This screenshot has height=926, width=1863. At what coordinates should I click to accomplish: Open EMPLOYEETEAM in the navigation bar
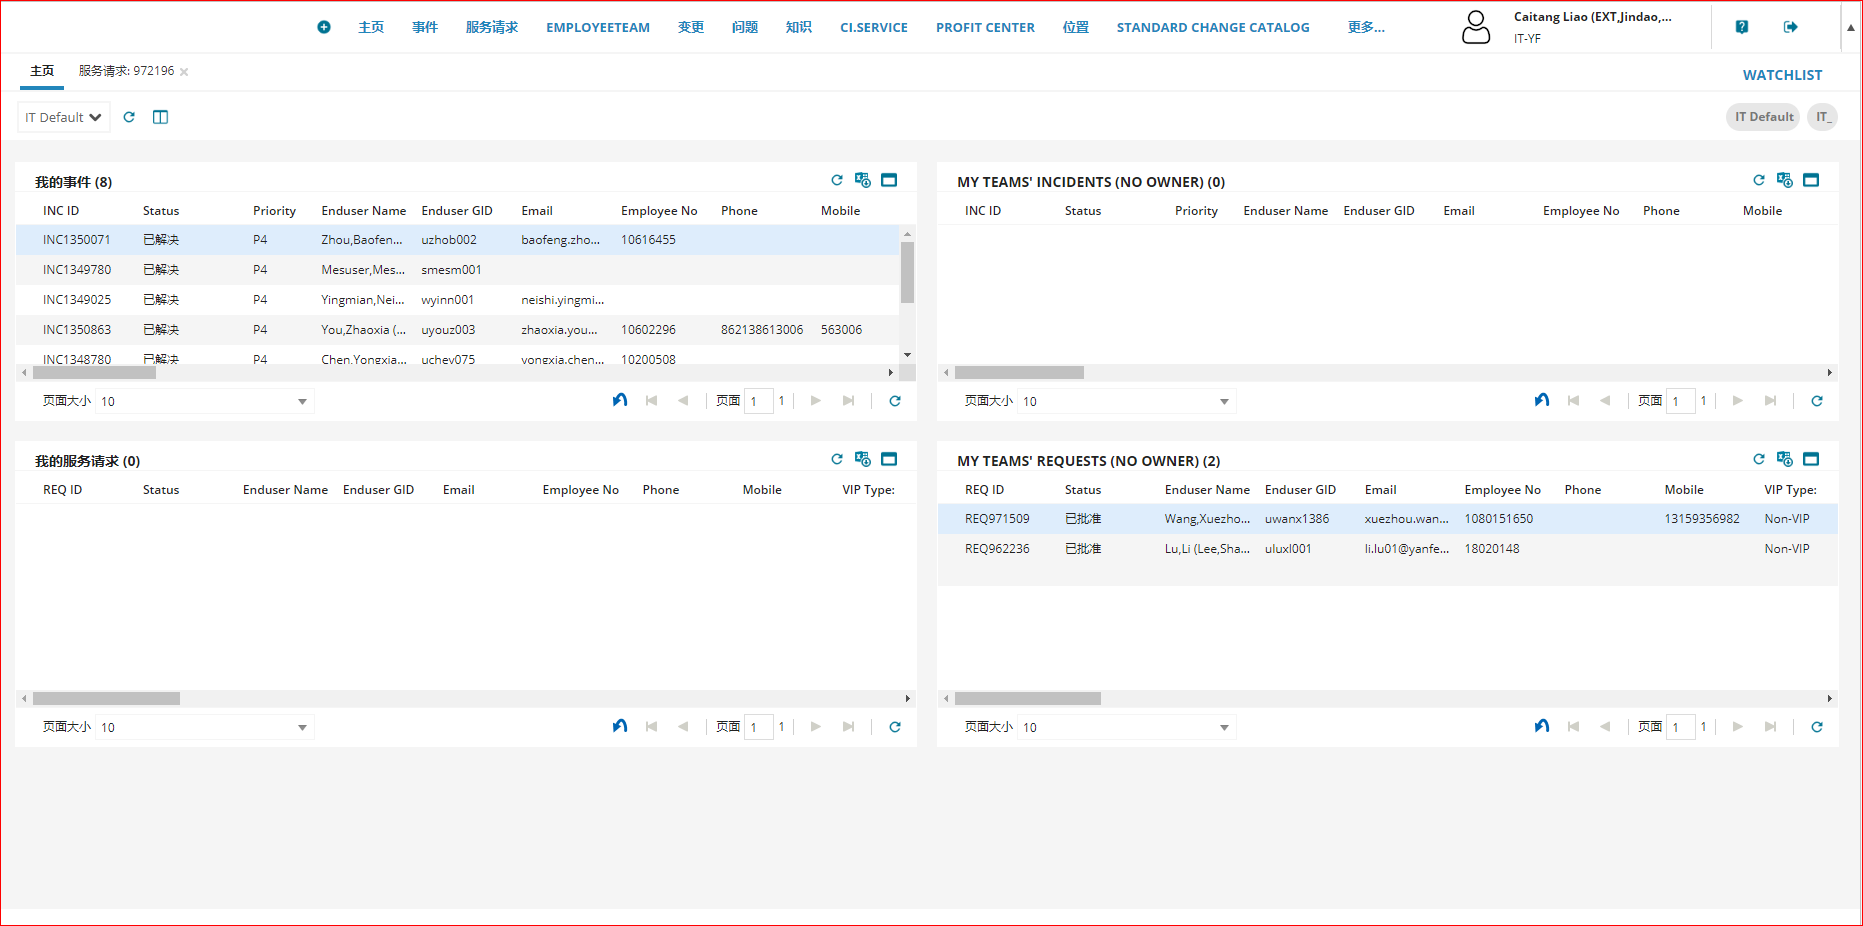tap(598, 27)
